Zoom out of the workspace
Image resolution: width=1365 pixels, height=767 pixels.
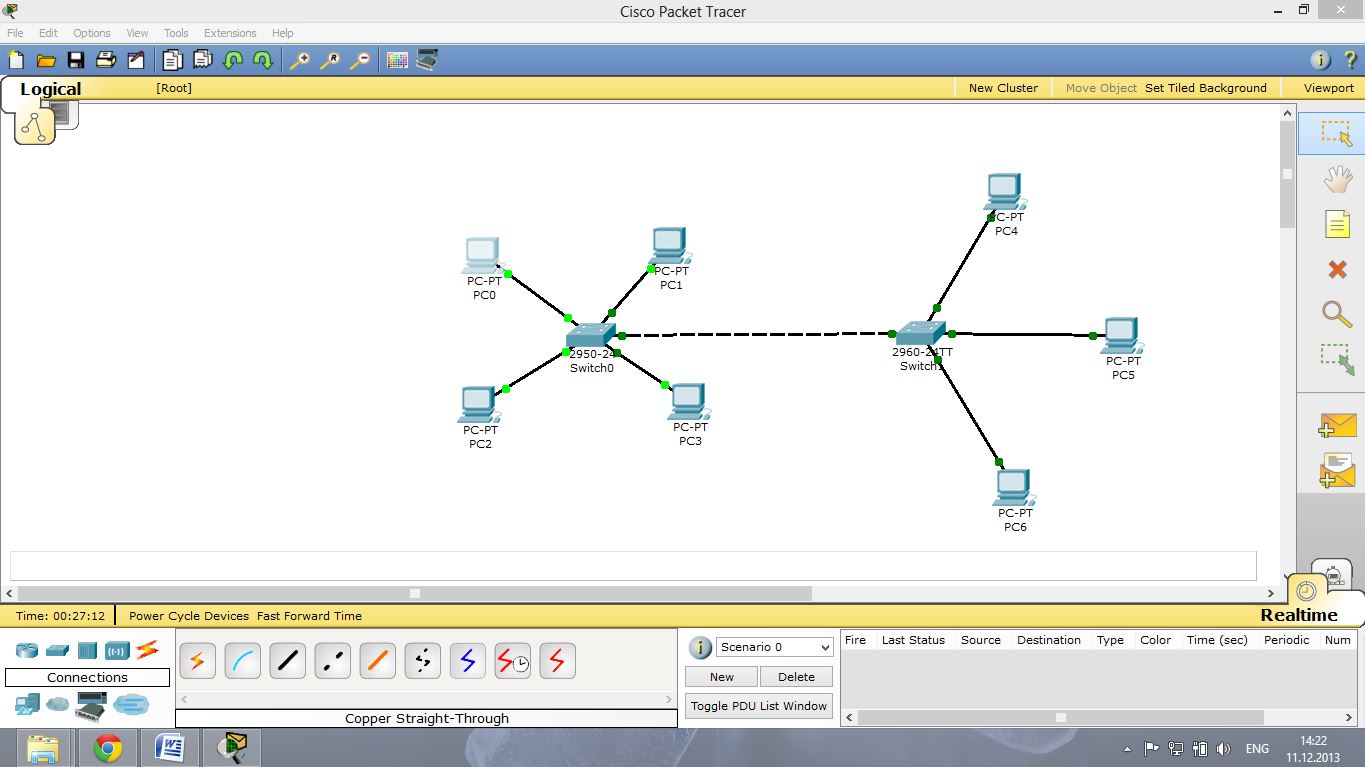tap(360, 60)
